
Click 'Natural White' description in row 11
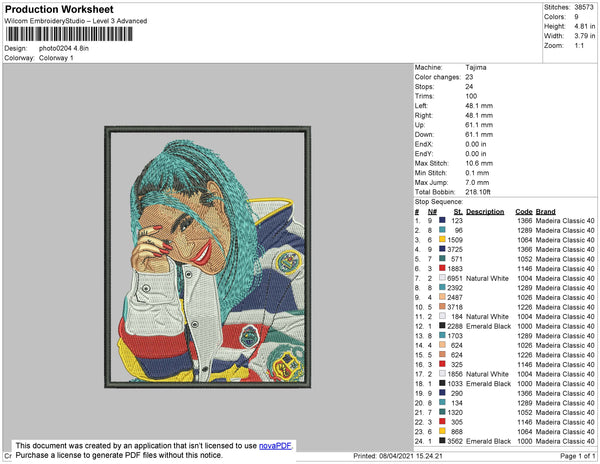[x=487, y=316]
